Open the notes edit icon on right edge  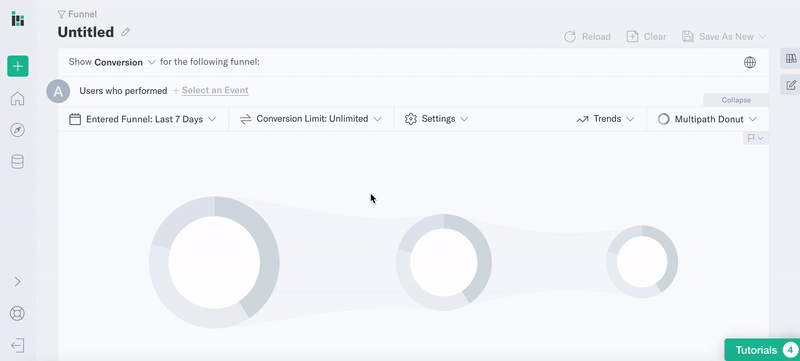pos(791,85)
